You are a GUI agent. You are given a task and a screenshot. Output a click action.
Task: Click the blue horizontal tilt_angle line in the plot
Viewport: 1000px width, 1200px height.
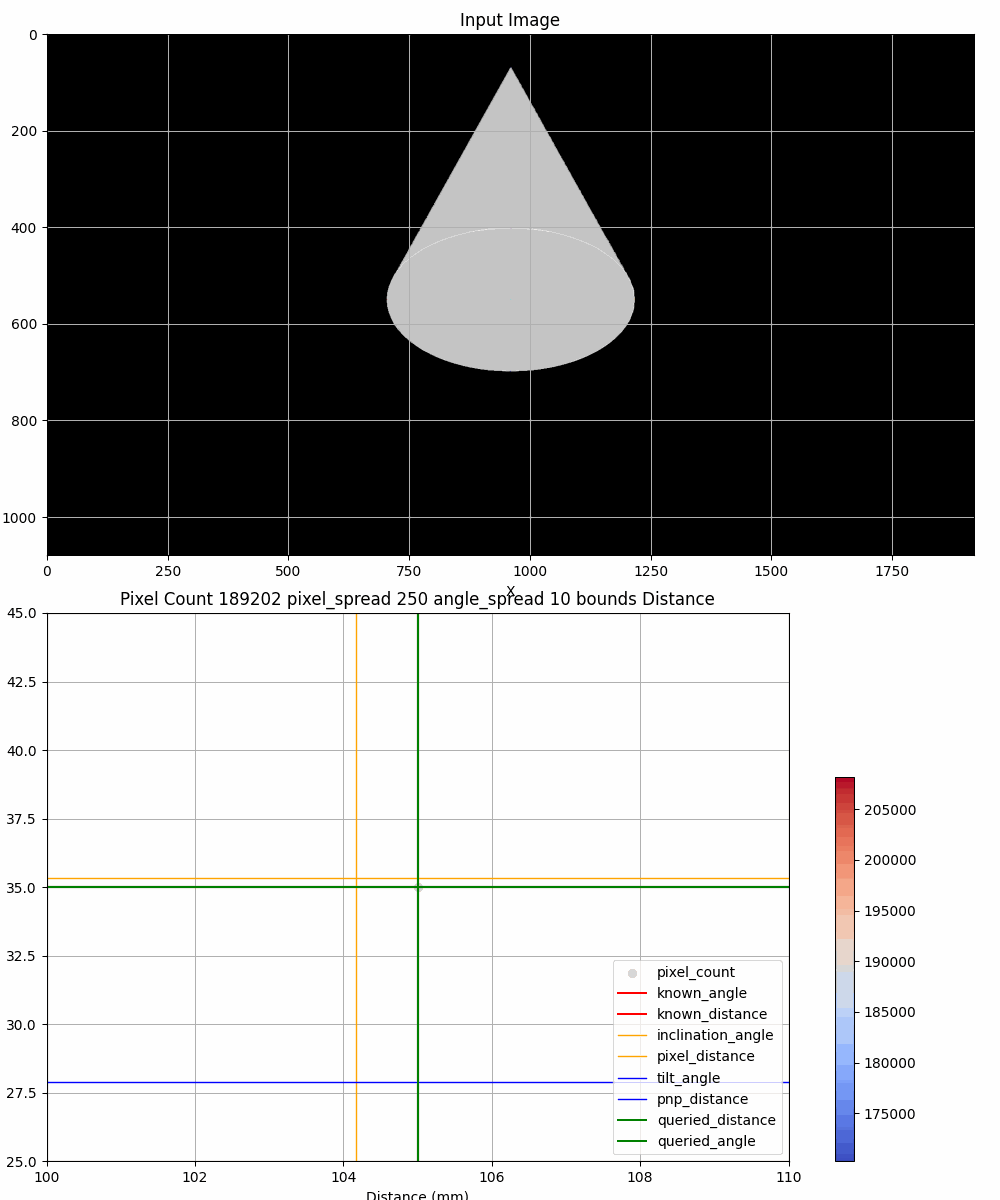(418, 1082)
